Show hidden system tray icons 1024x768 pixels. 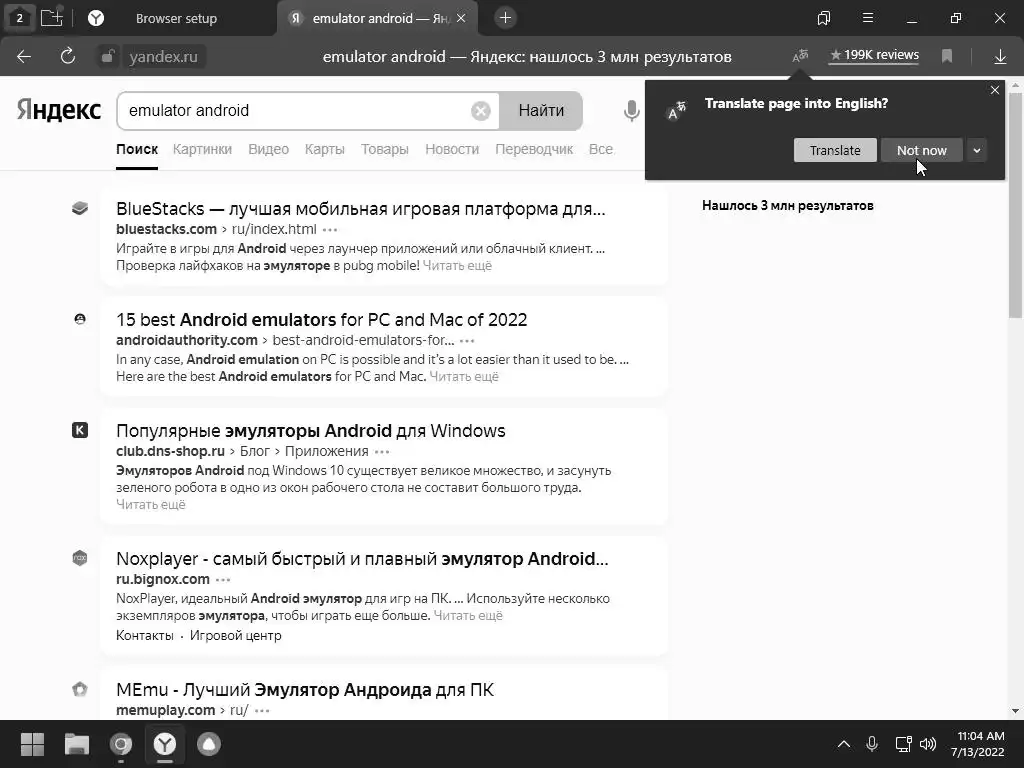844,744
